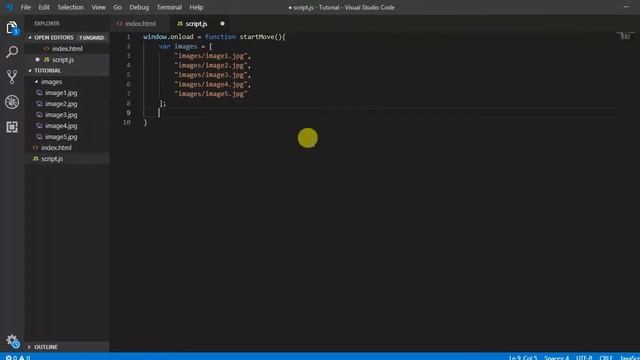Open index.html in the Tutorial folder
Image resolution: width=640 pixels, height=360 pixels.
pyautogui.click(x=56, y=147)
